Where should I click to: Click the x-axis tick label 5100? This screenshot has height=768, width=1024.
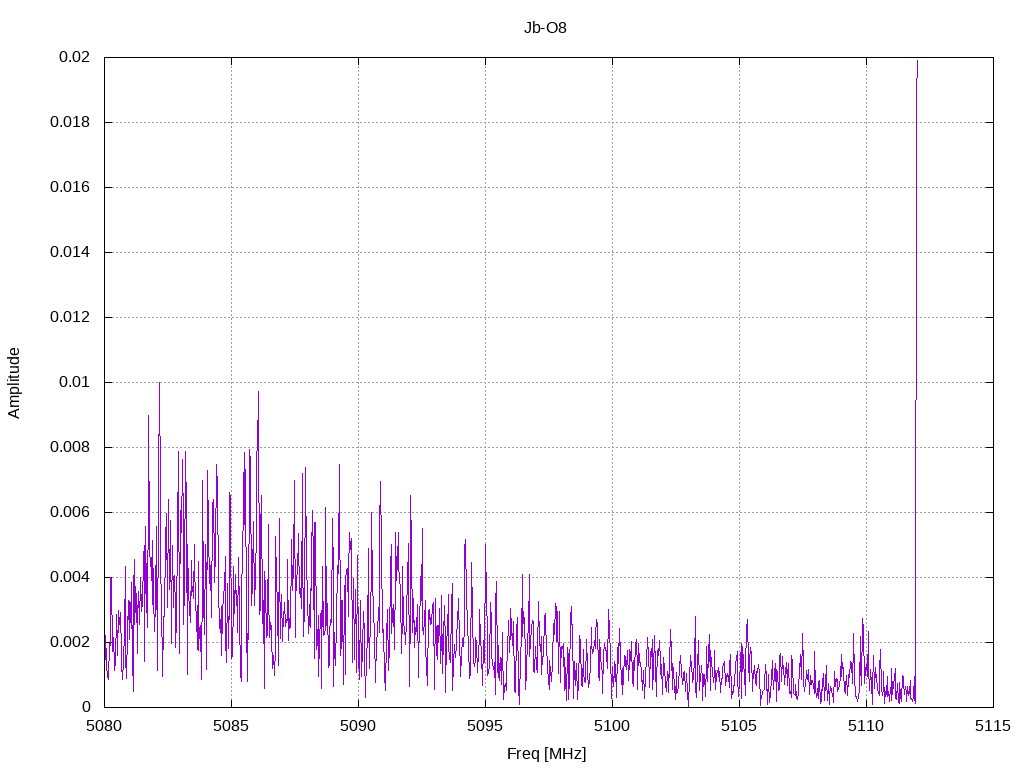click(613, 726)
